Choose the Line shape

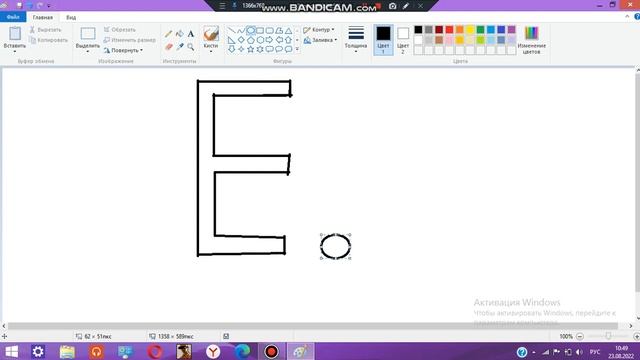tap(231, 31)
